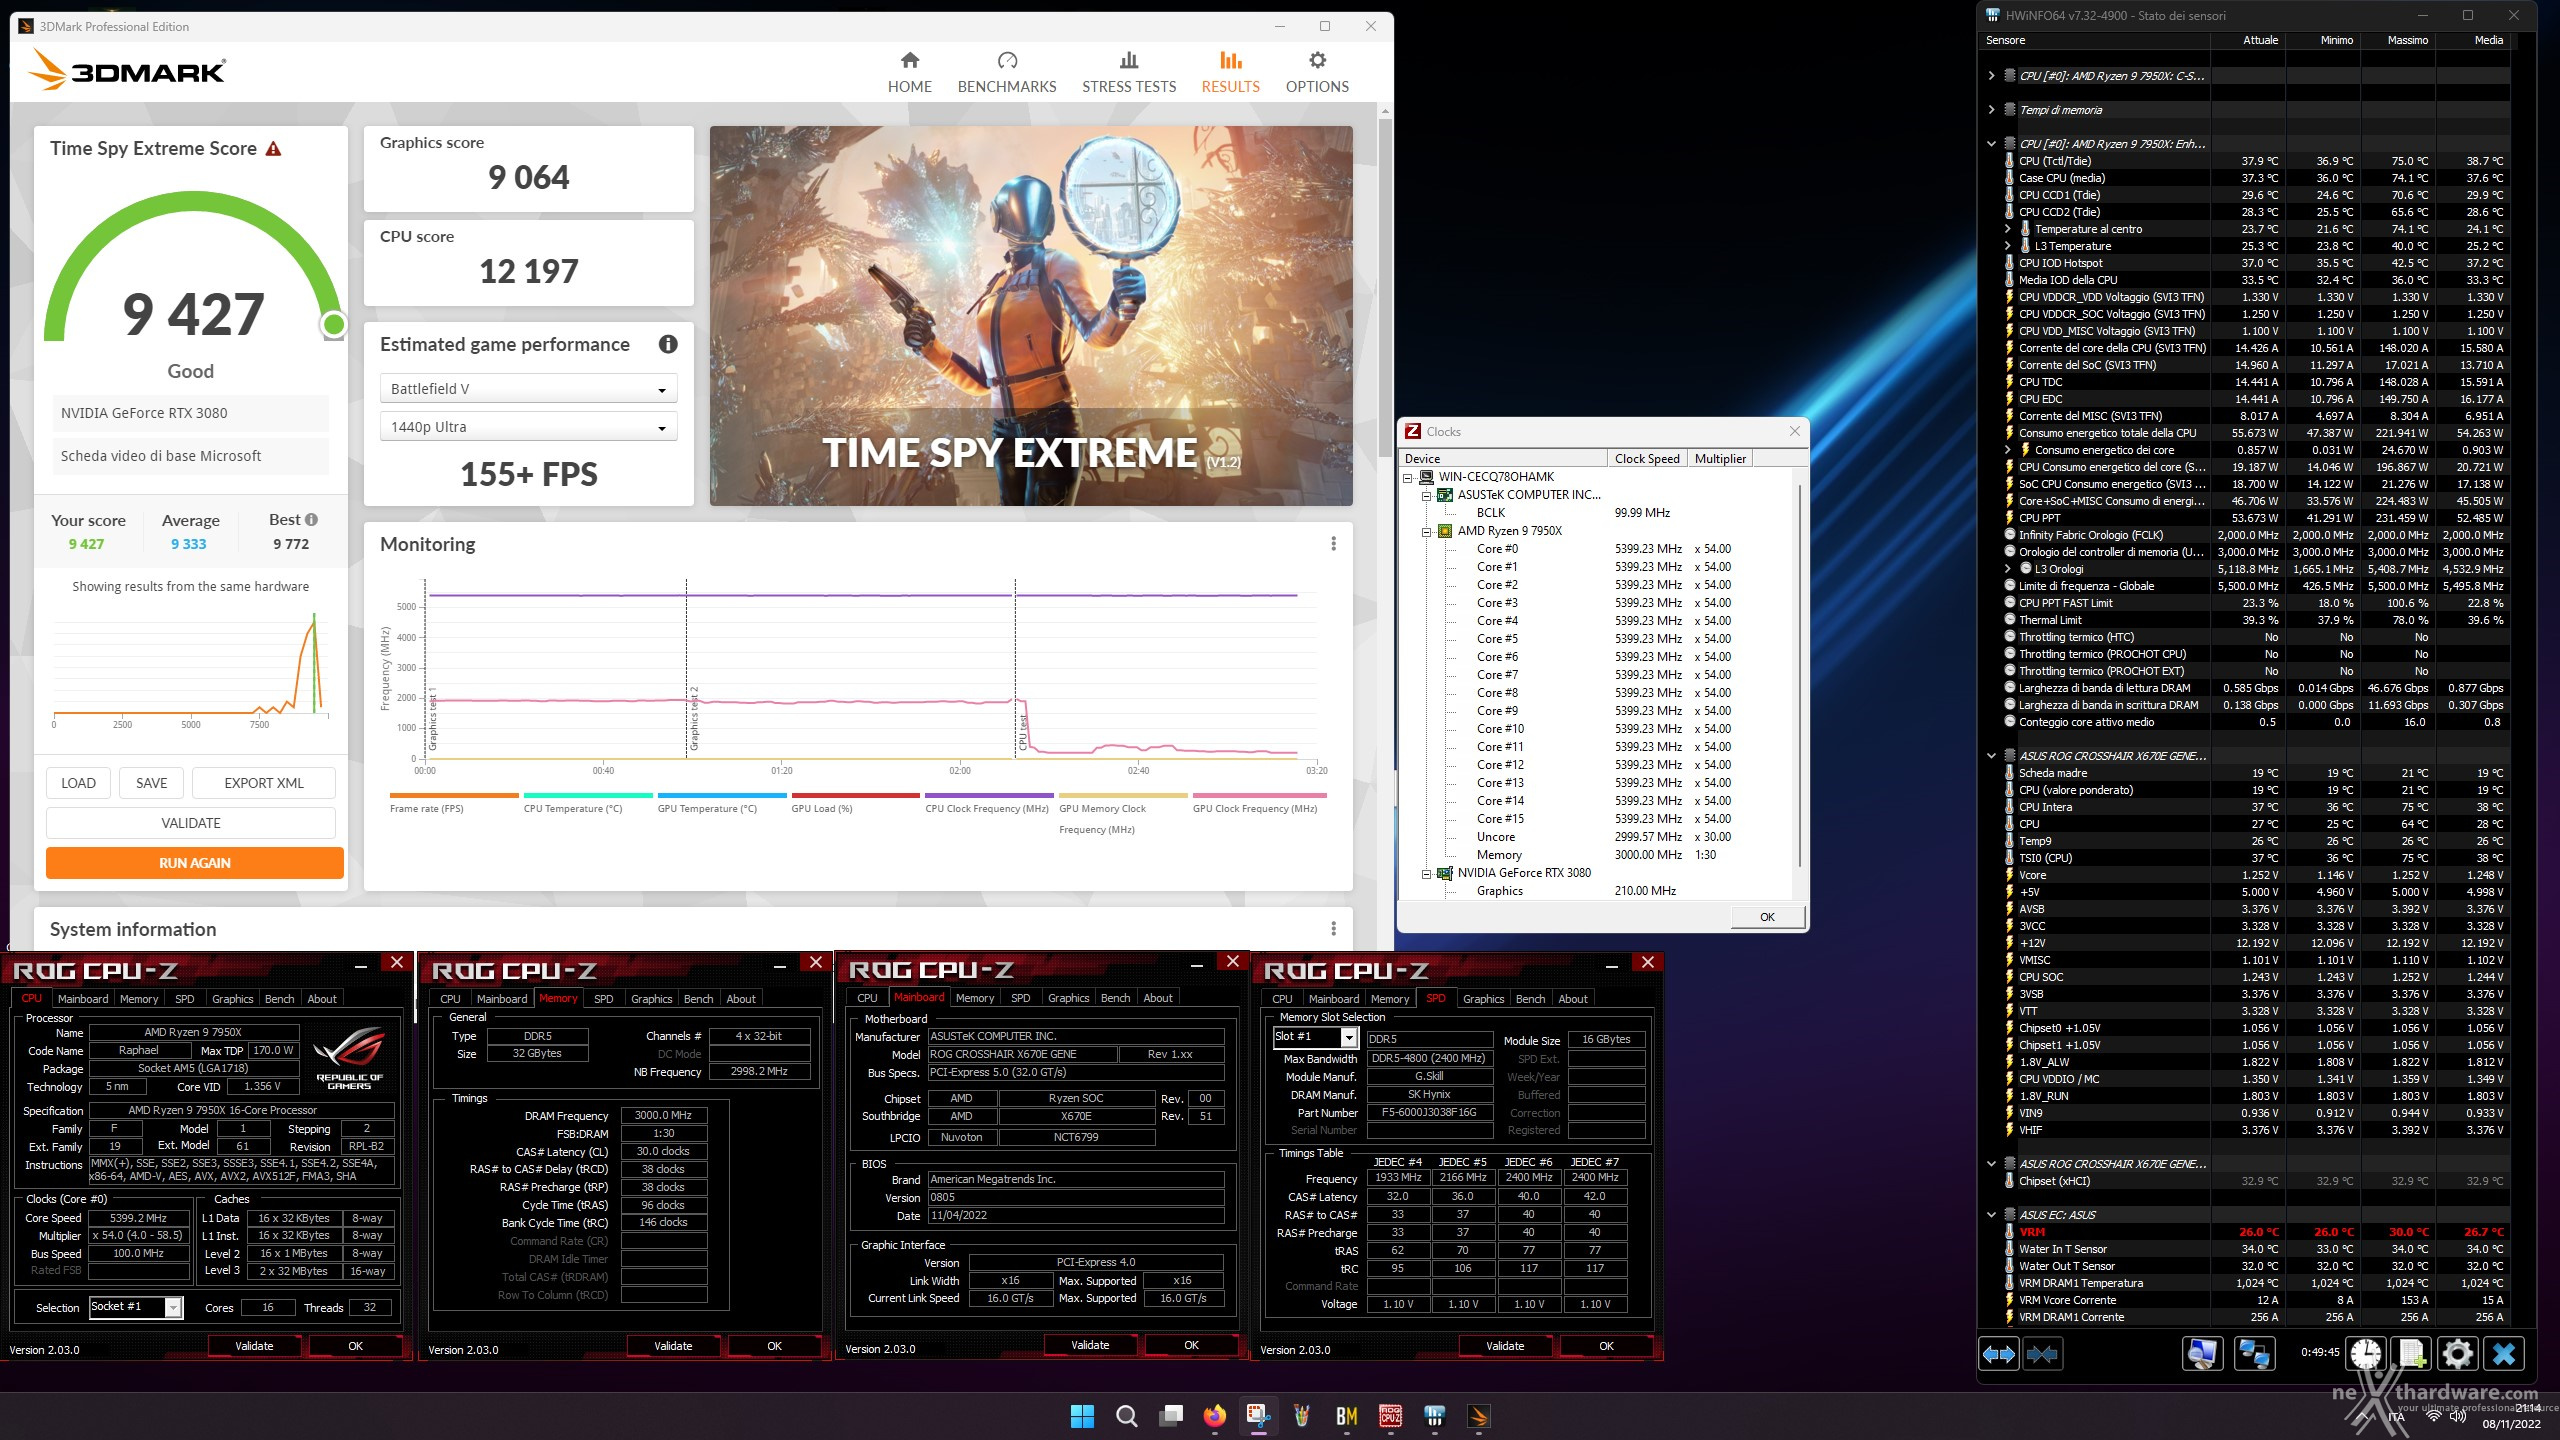Open CPU tab in CPU-Z SPD window
This screenshot has height=1440, width=2560.
[x=1282, y=999]
